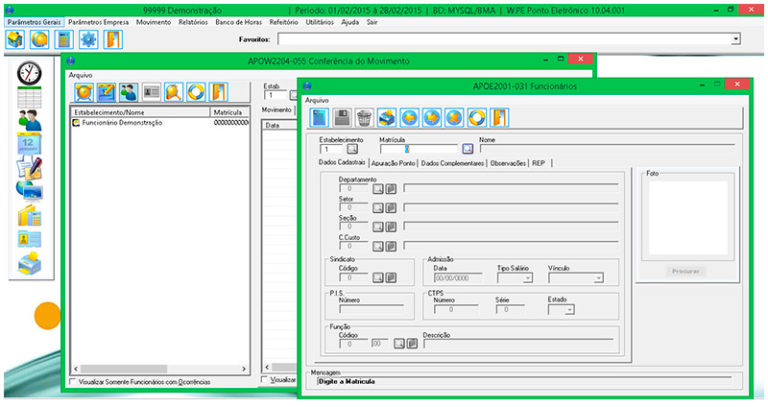This screenshot has height=407, width=768.
Task: Open the calendar icon in left sidebar
Action: [x=29, y=141]
